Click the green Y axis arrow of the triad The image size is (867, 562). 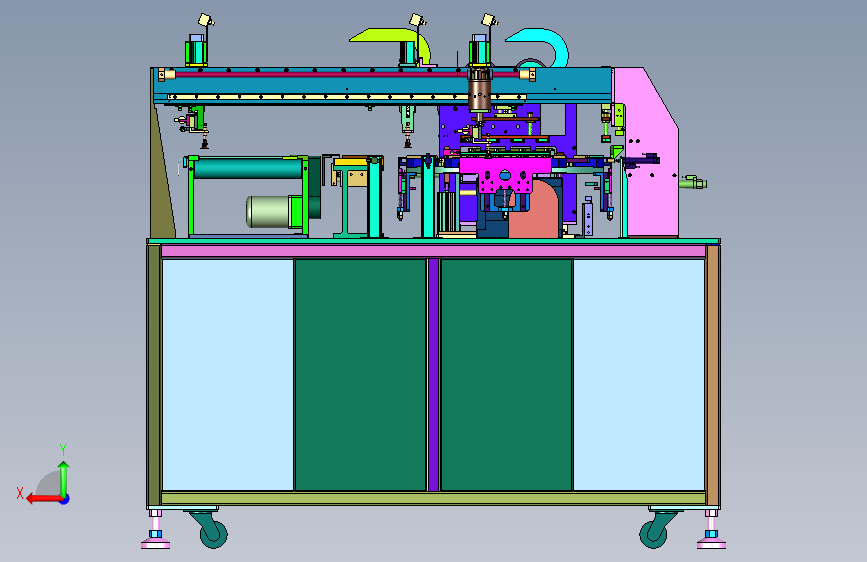click(64, 478)
